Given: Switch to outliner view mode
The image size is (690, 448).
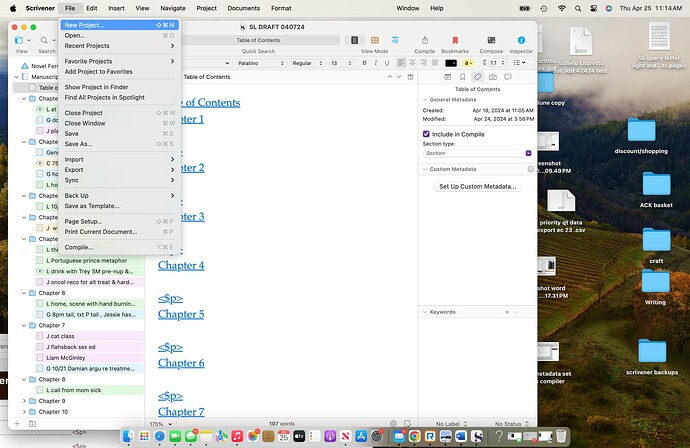Looking at the screenshot, I should coord(395,40).
